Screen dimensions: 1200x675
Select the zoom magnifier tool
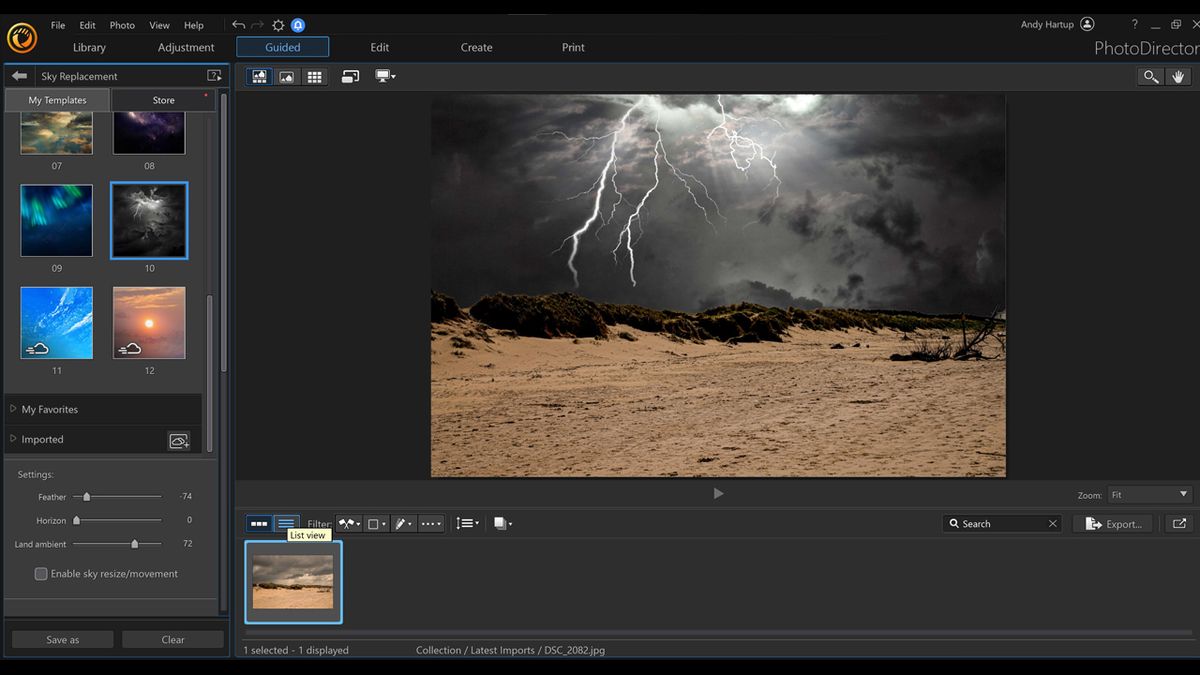pyautogui.click(x=1150, y=76)
